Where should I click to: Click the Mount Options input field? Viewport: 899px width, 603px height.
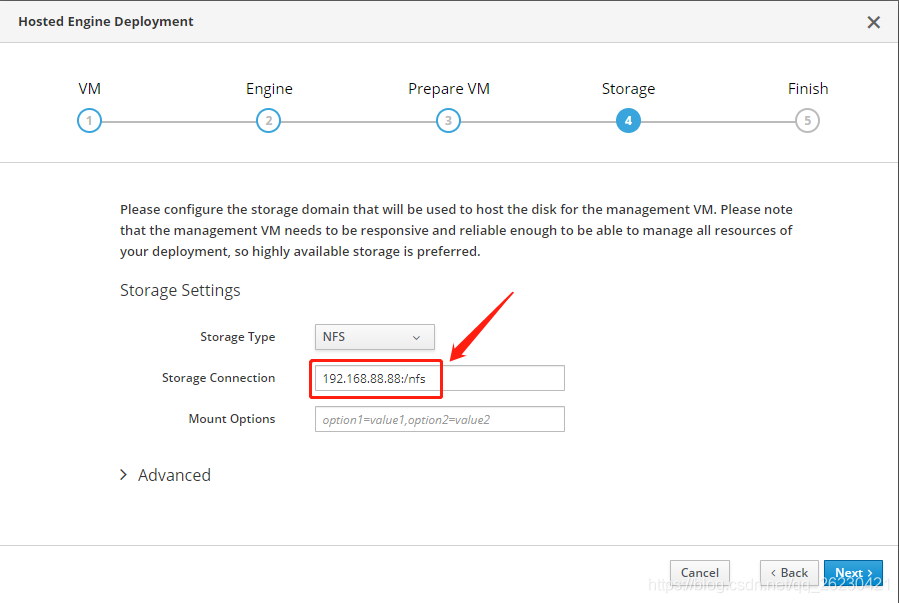pos(439,418)
